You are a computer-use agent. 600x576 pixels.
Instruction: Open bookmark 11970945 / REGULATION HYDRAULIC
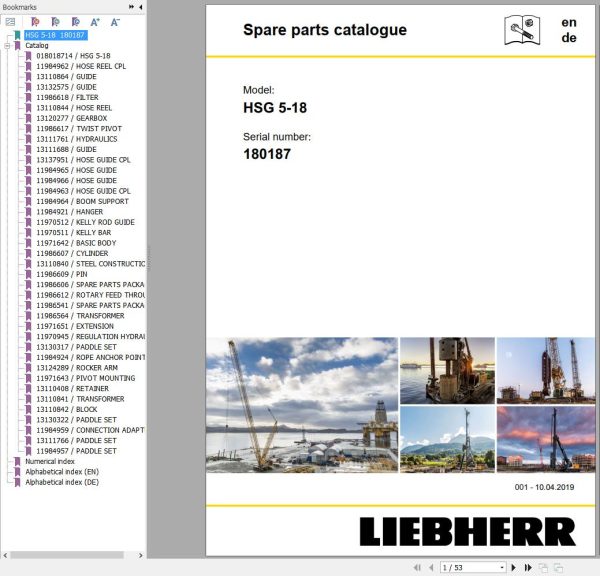[x=91, y=336]
